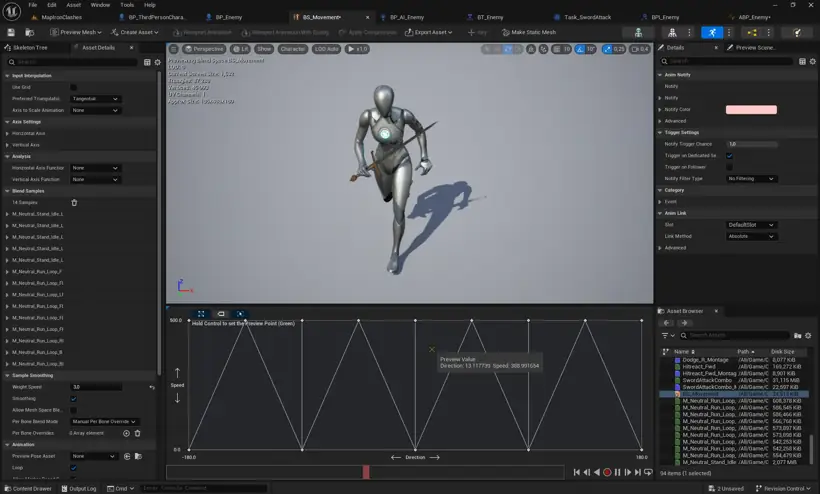Open the File menu

pos(32,5)
